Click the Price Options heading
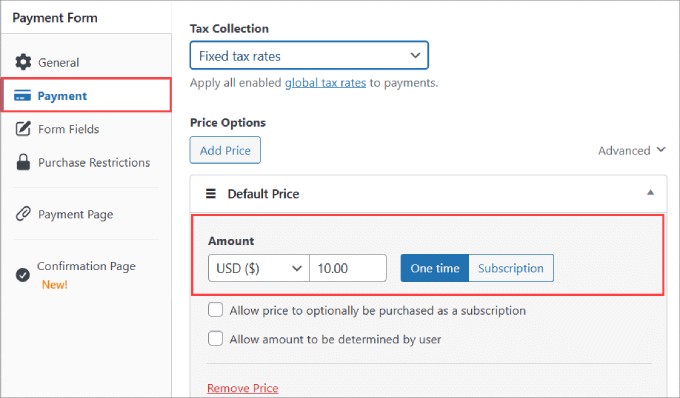 point(228,123)
